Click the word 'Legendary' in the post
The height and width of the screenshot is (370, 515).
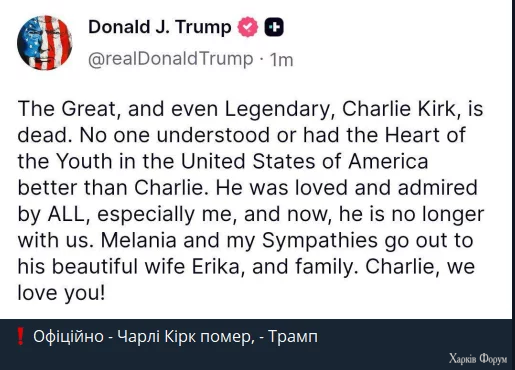coord(276,110)
